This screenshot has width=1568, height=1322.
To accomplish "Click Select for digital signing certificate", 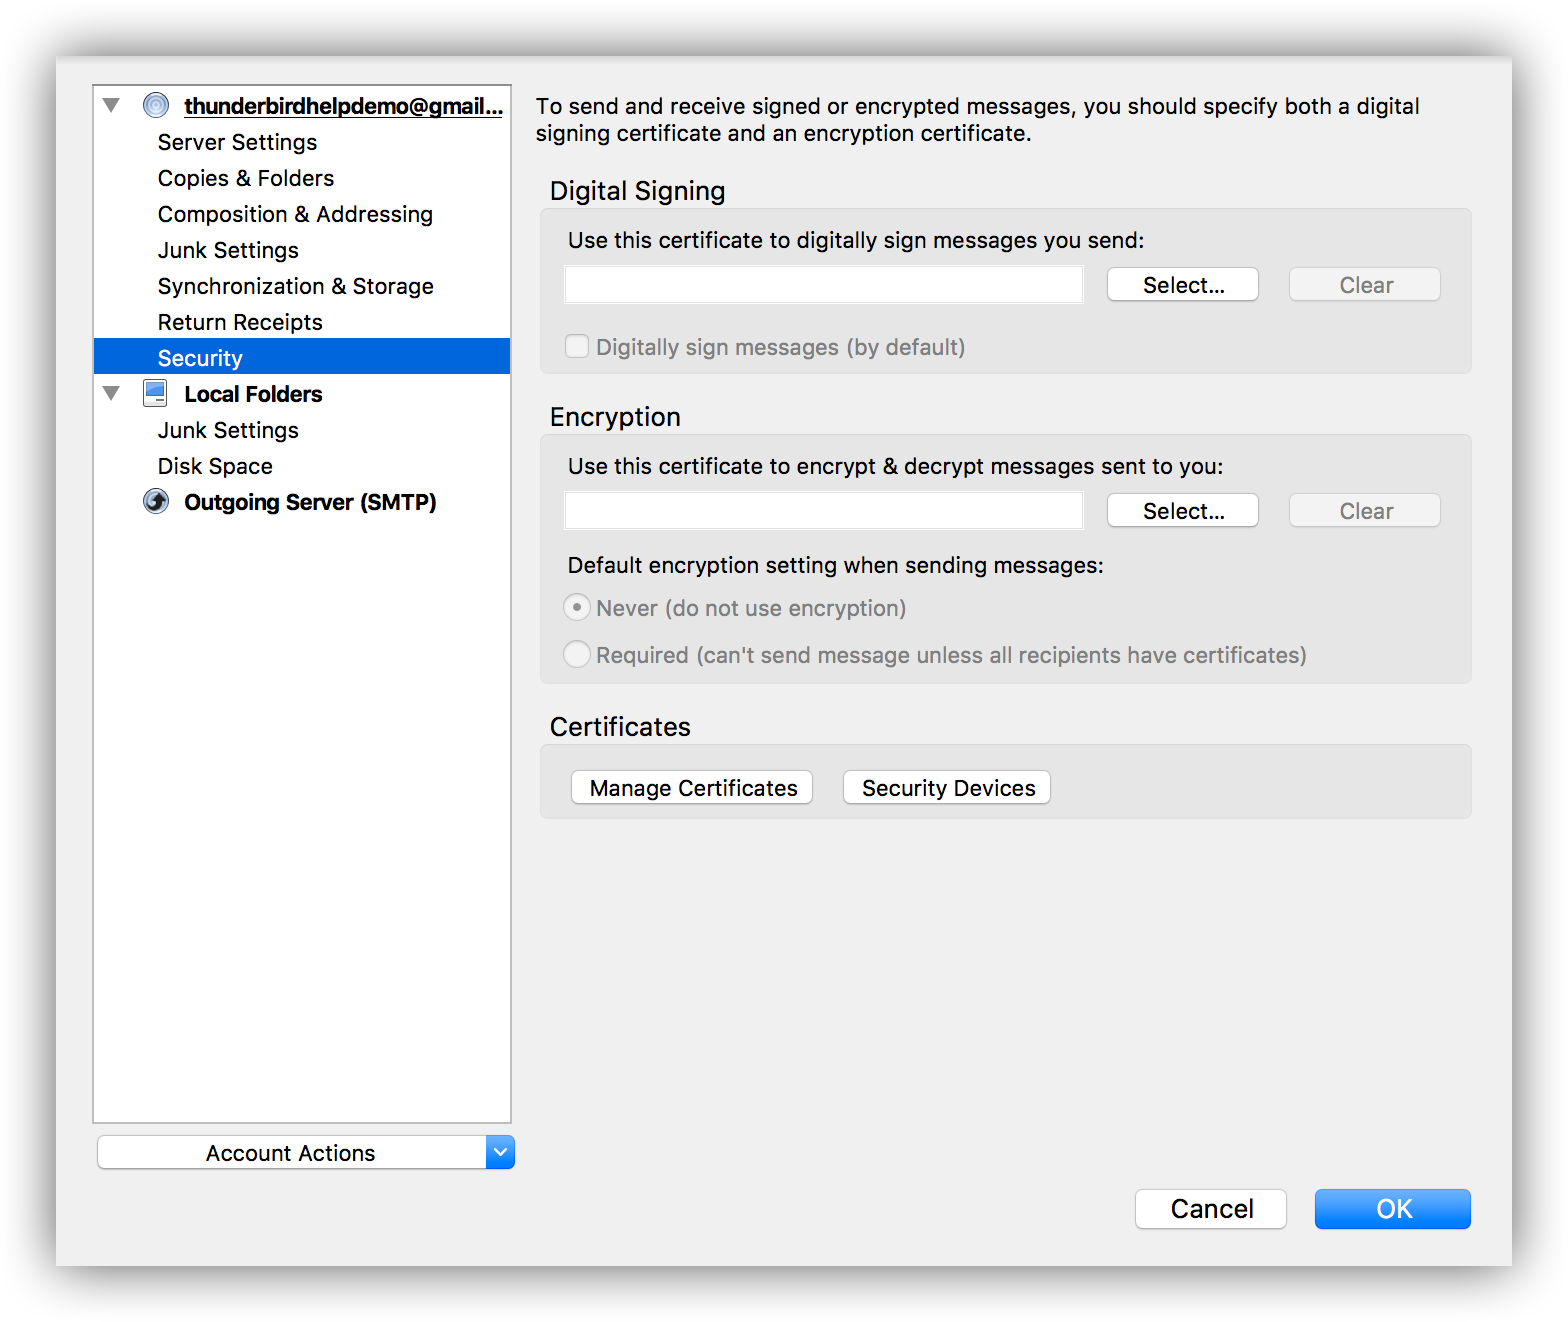I will point(1183,285).
